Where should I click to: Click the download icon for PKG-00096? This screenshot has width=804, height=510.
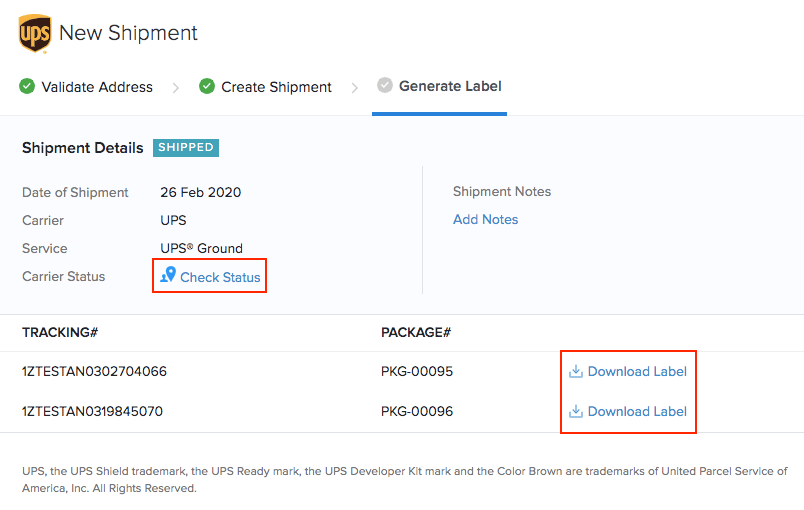point(576,411)
